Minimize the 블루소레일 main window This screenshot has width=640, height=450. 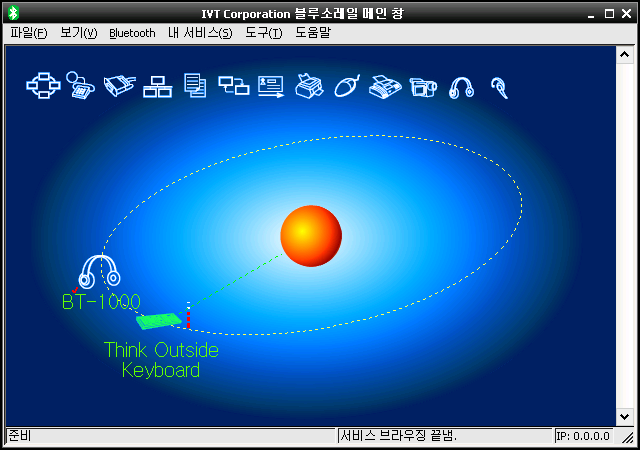[x=591, y=14]
